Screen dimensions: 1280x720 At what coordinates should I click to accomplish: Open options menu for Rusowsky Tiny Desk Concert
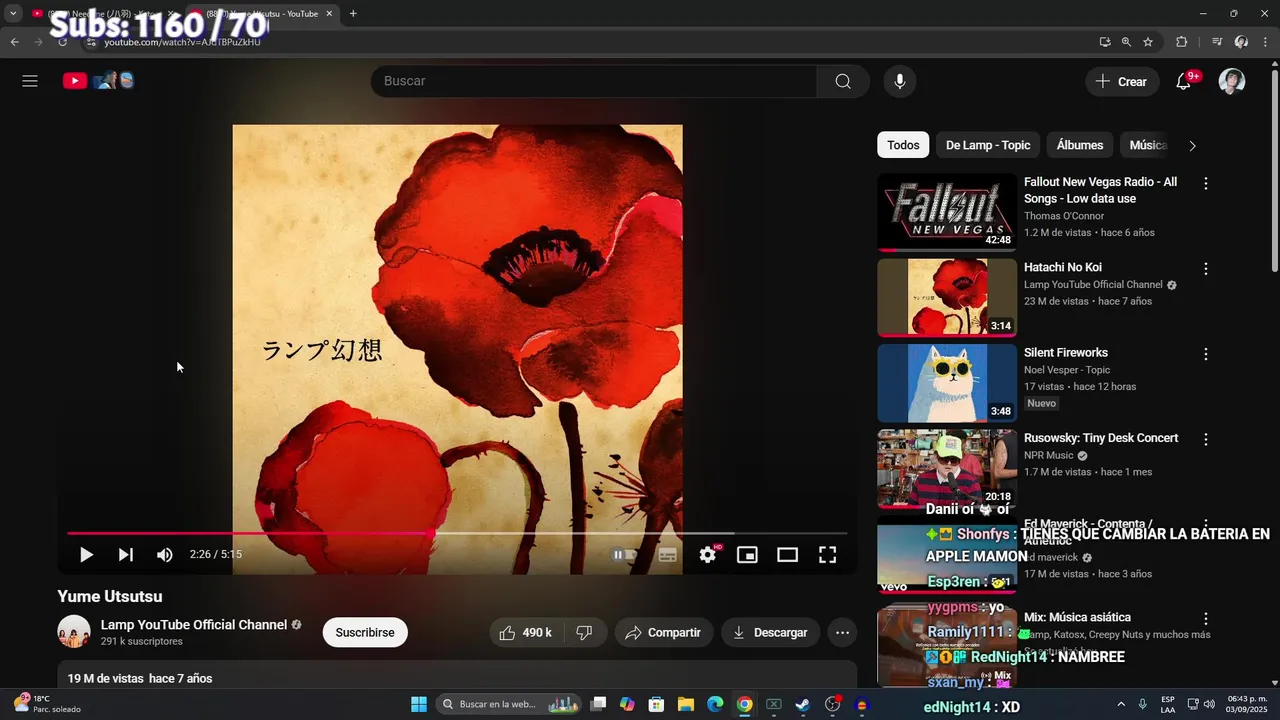pyautogui.click(x=1206, y=439)
